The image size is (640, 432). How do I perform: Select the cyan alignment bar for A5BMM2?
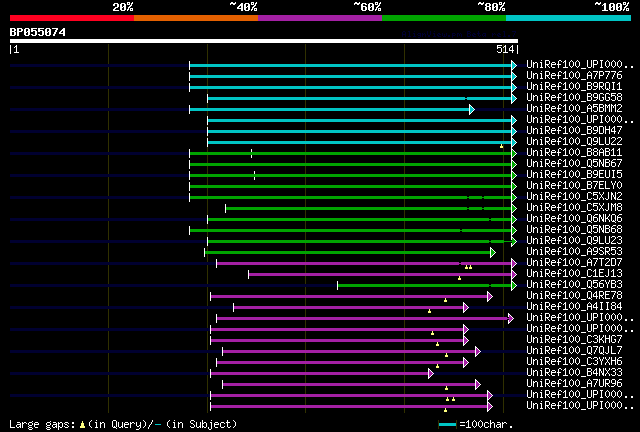[332, 109]
